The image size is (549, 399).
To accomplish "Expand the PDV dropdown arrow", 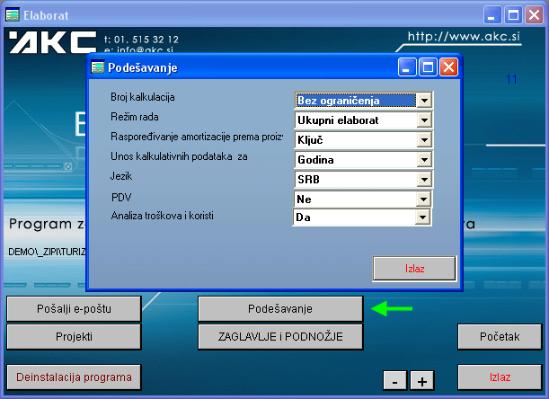I will pos(423,200).
